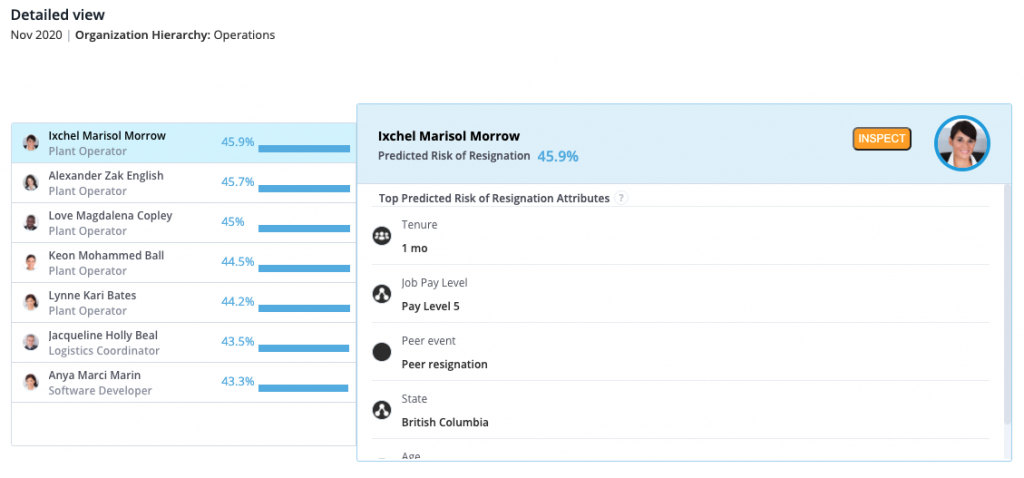The width and height of the screenshot is (1024, 478).
Task: Click the help question mark next to Attributes
Action: point(621,198)
